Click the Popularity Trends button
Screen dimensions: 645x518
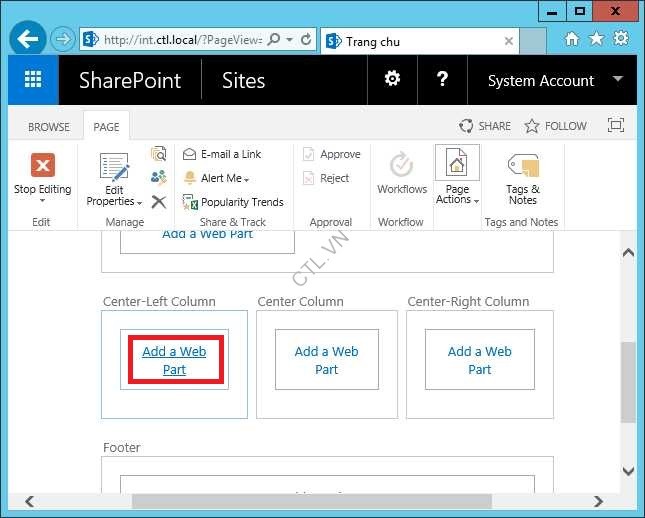coord(234,202)
